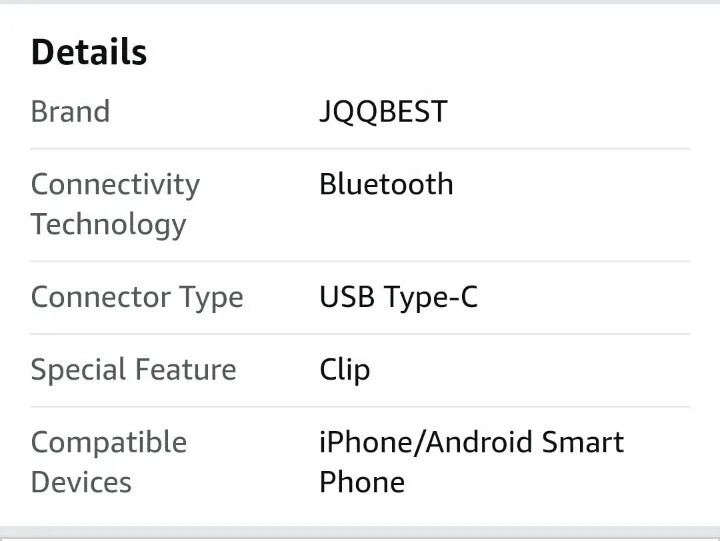Click the word Compatible in the label
Viewport: 720px width, 541px height.
109,442
